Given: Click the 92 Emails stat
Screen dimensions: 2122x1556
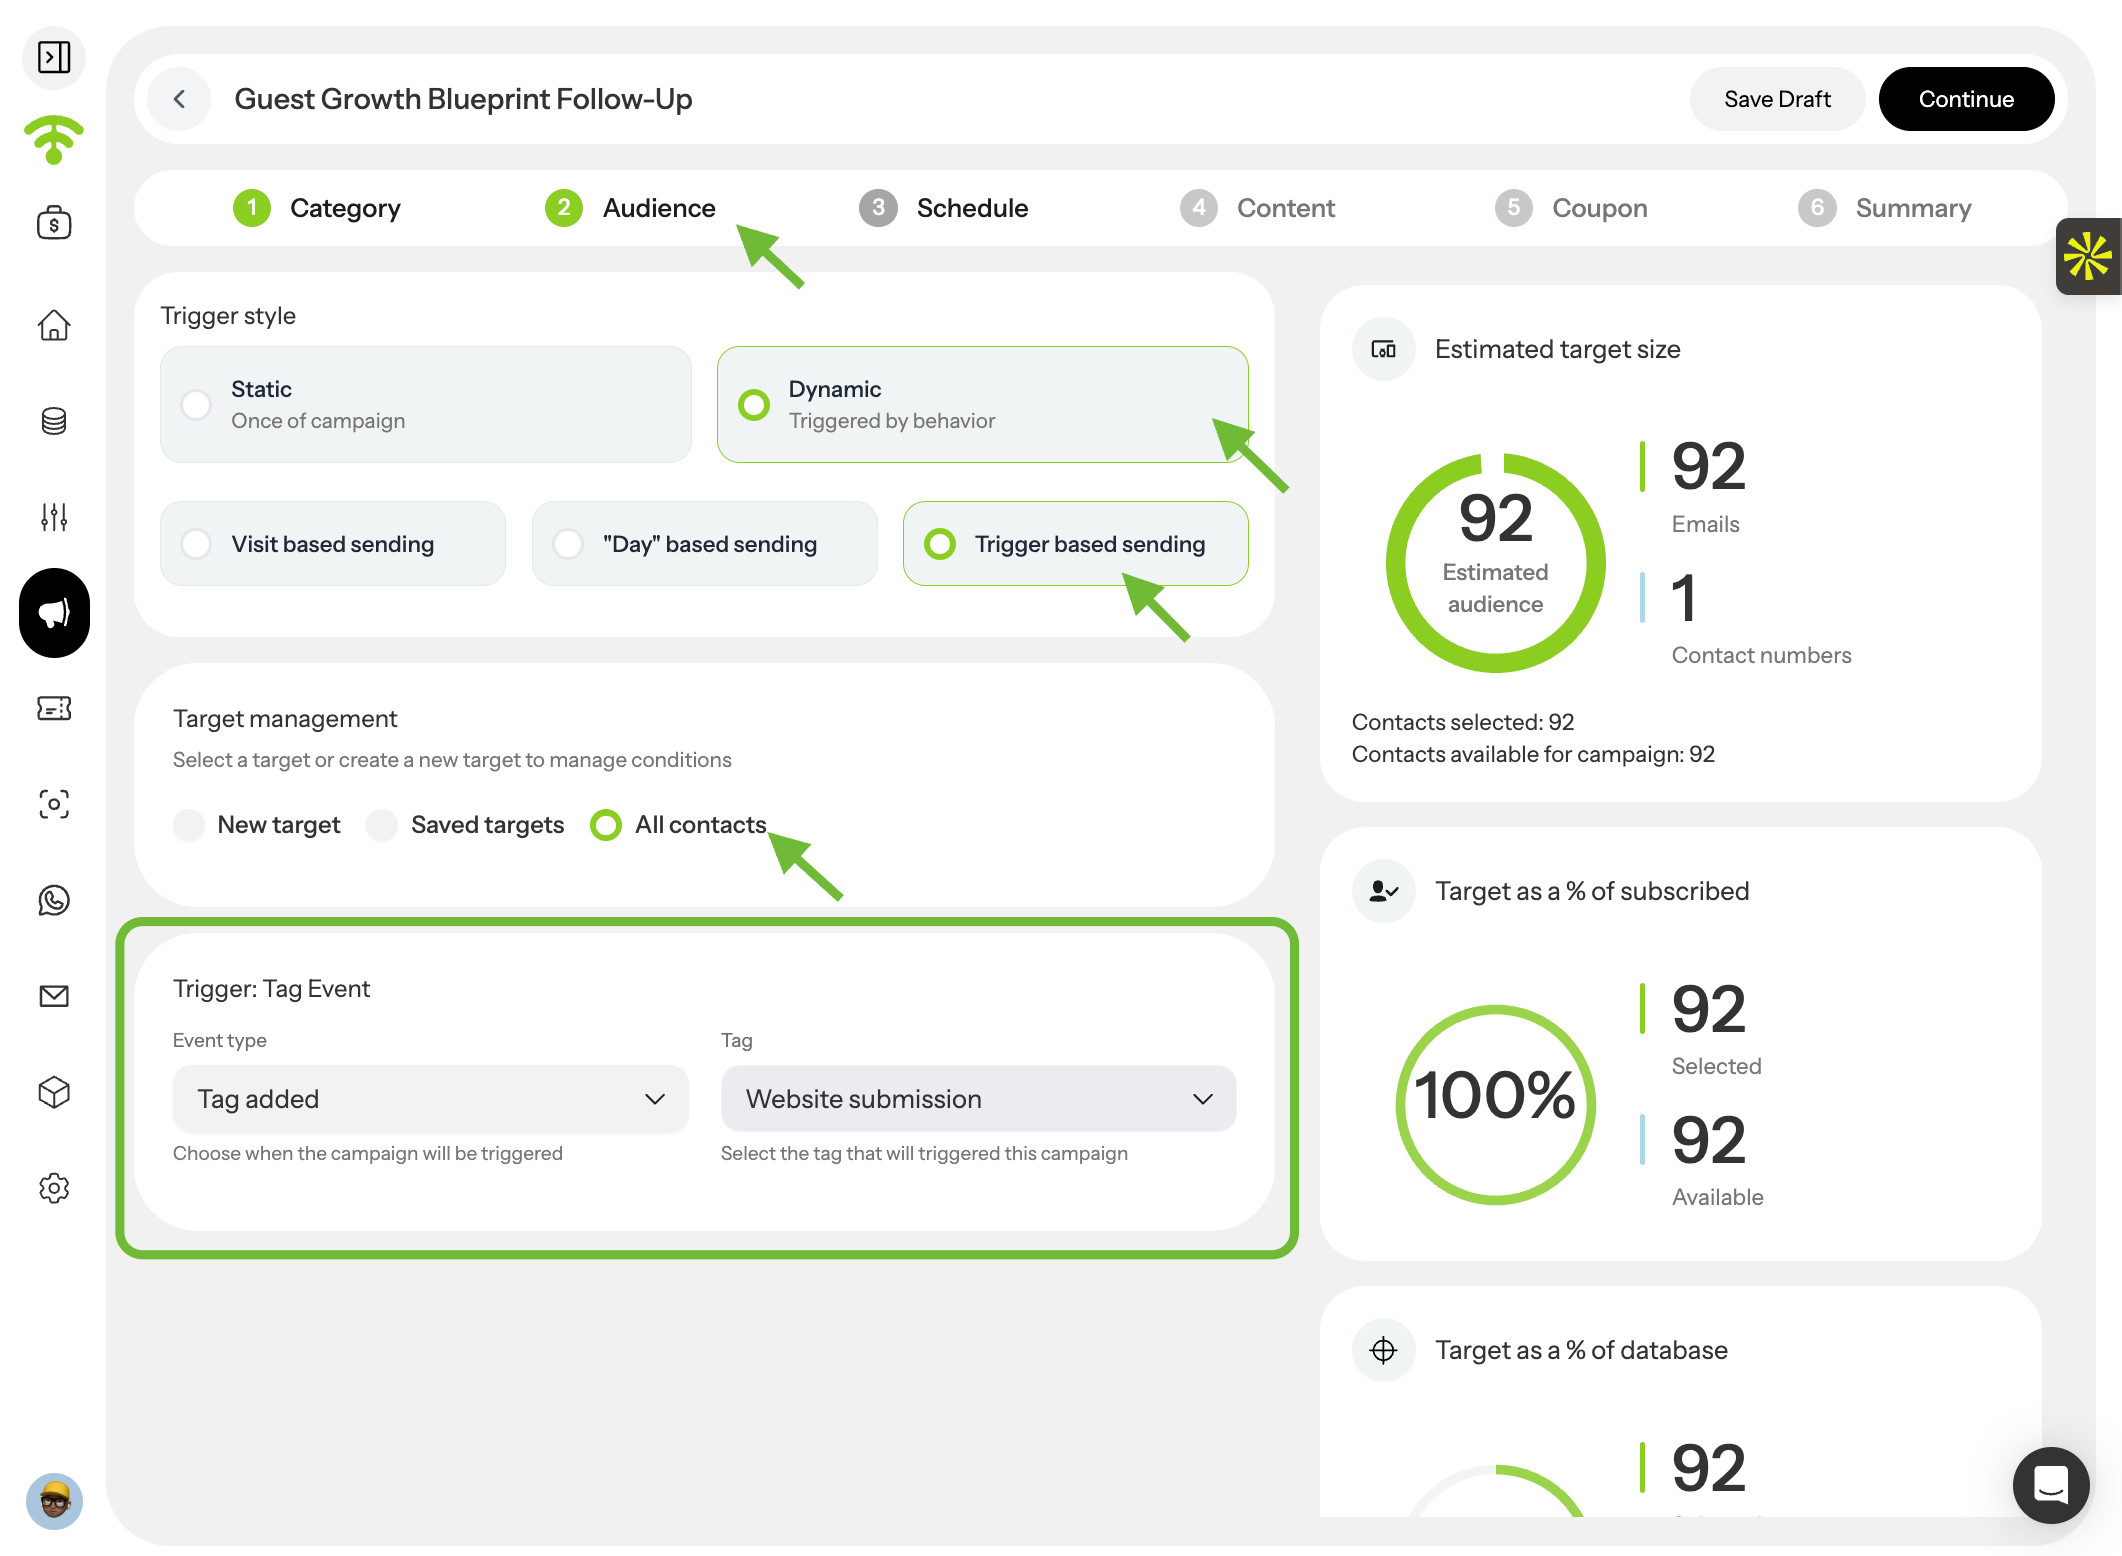Looking at the screenshot, I should [1694, 488].
